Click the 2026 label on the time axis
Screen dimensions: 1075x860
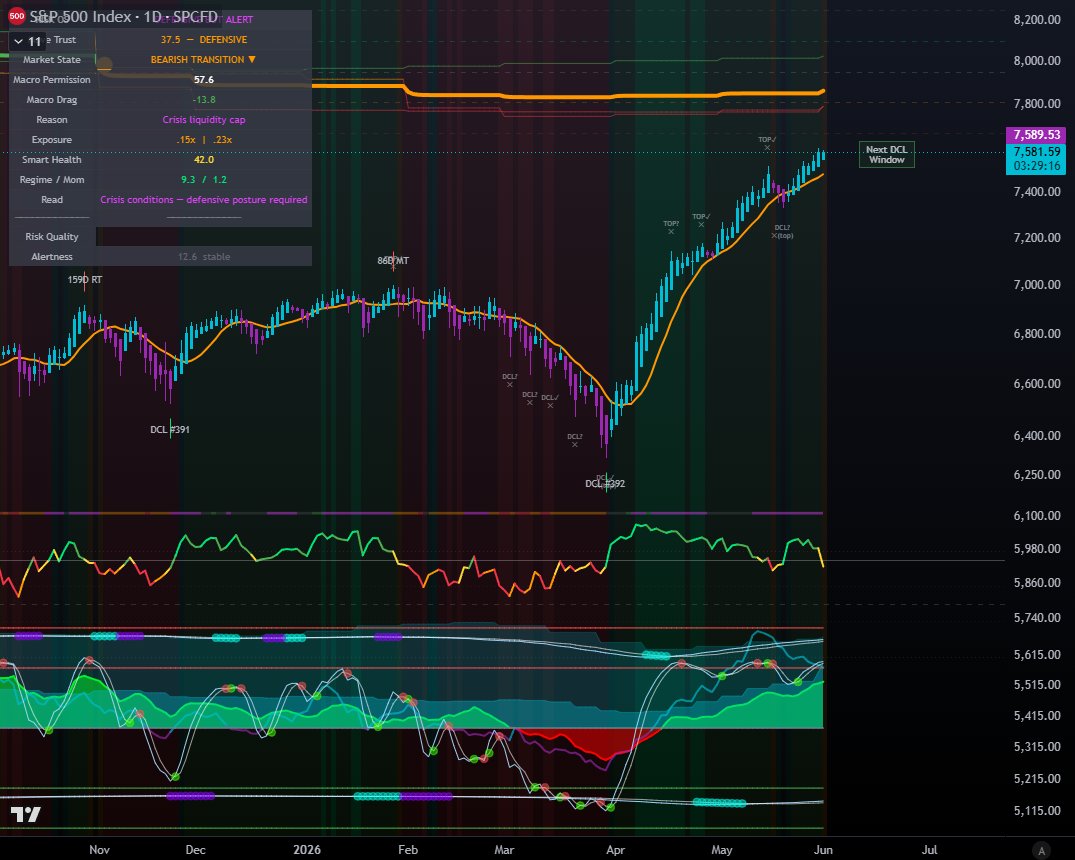click(306, 850)
